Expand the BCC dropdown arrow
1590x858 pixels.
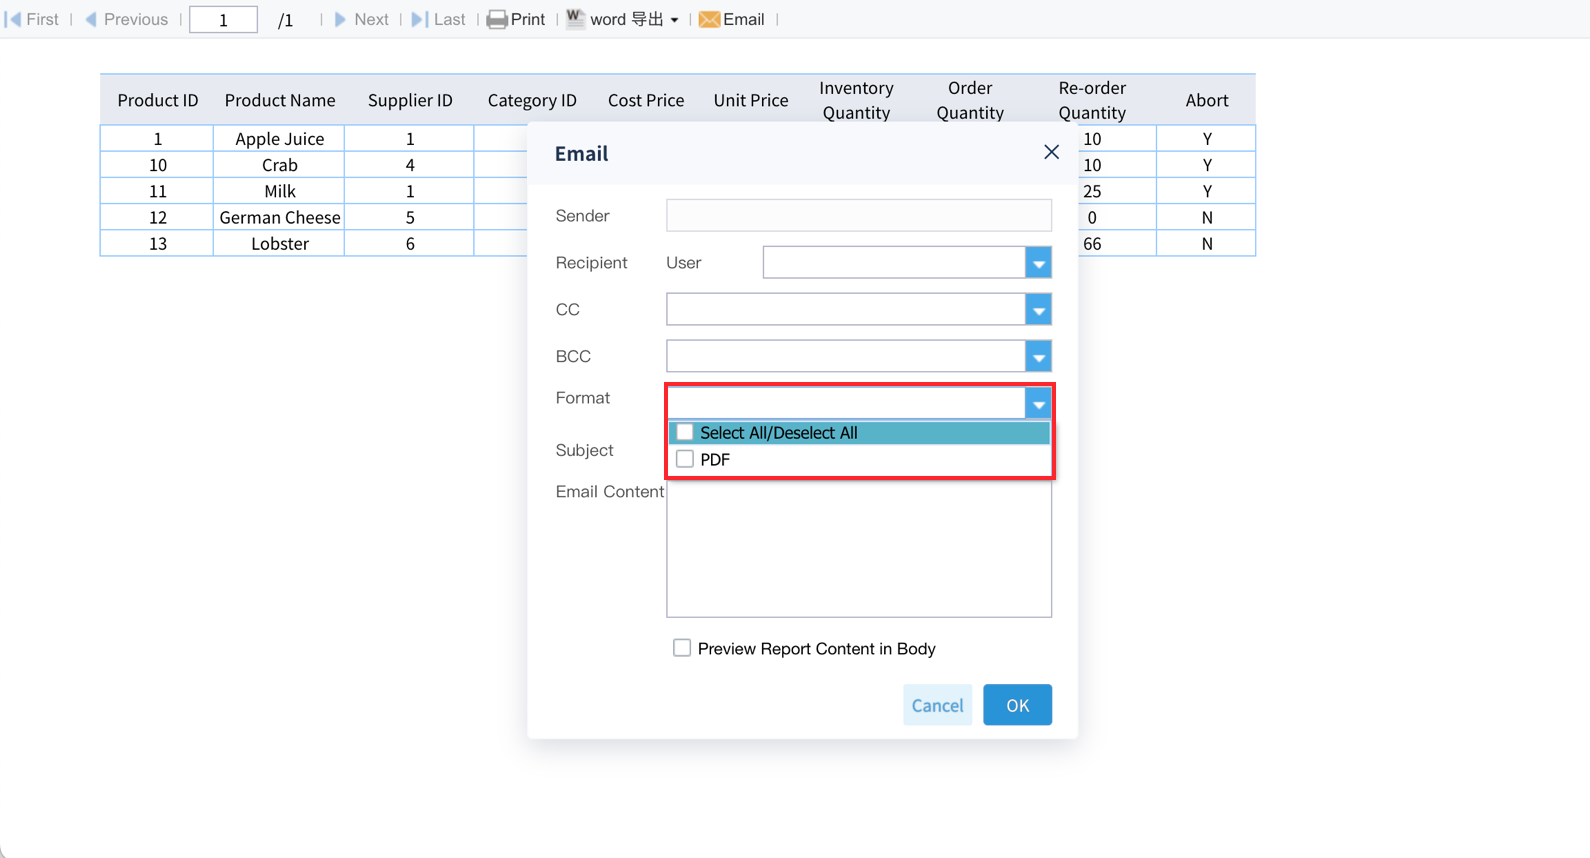(x=1038, y=356)
